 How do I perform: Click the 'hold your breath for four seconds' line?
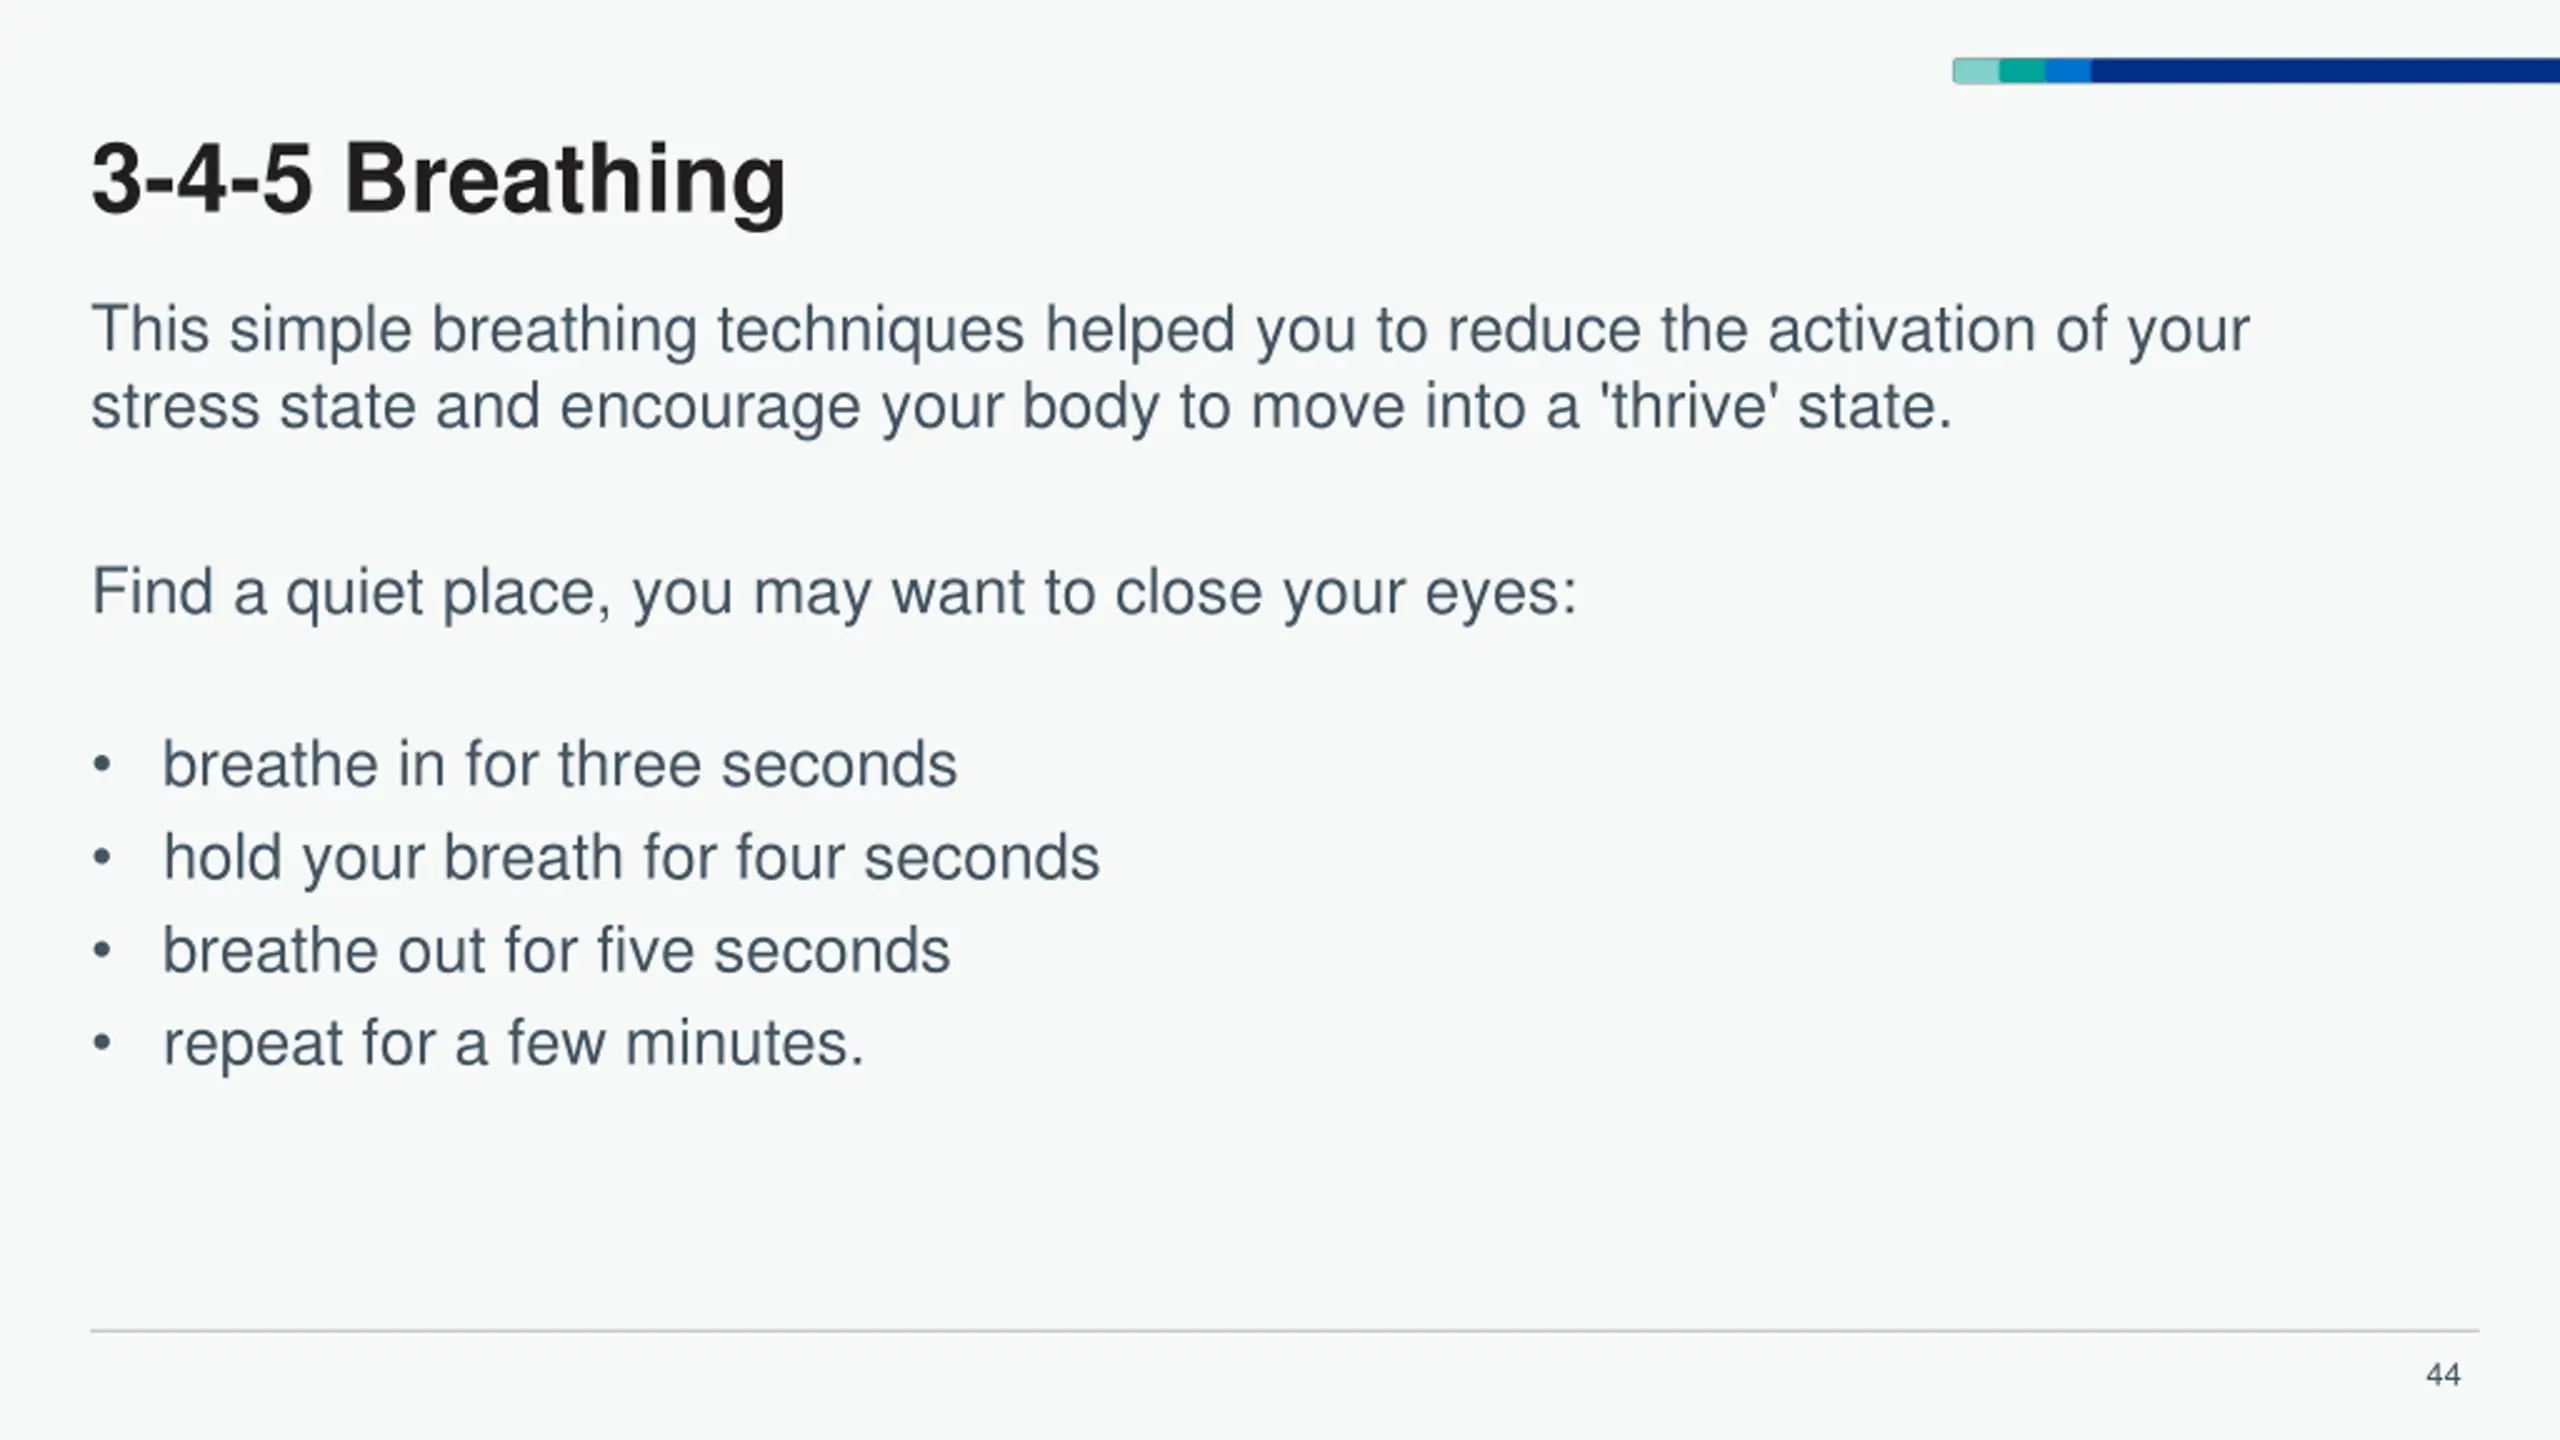pos(631,858)
